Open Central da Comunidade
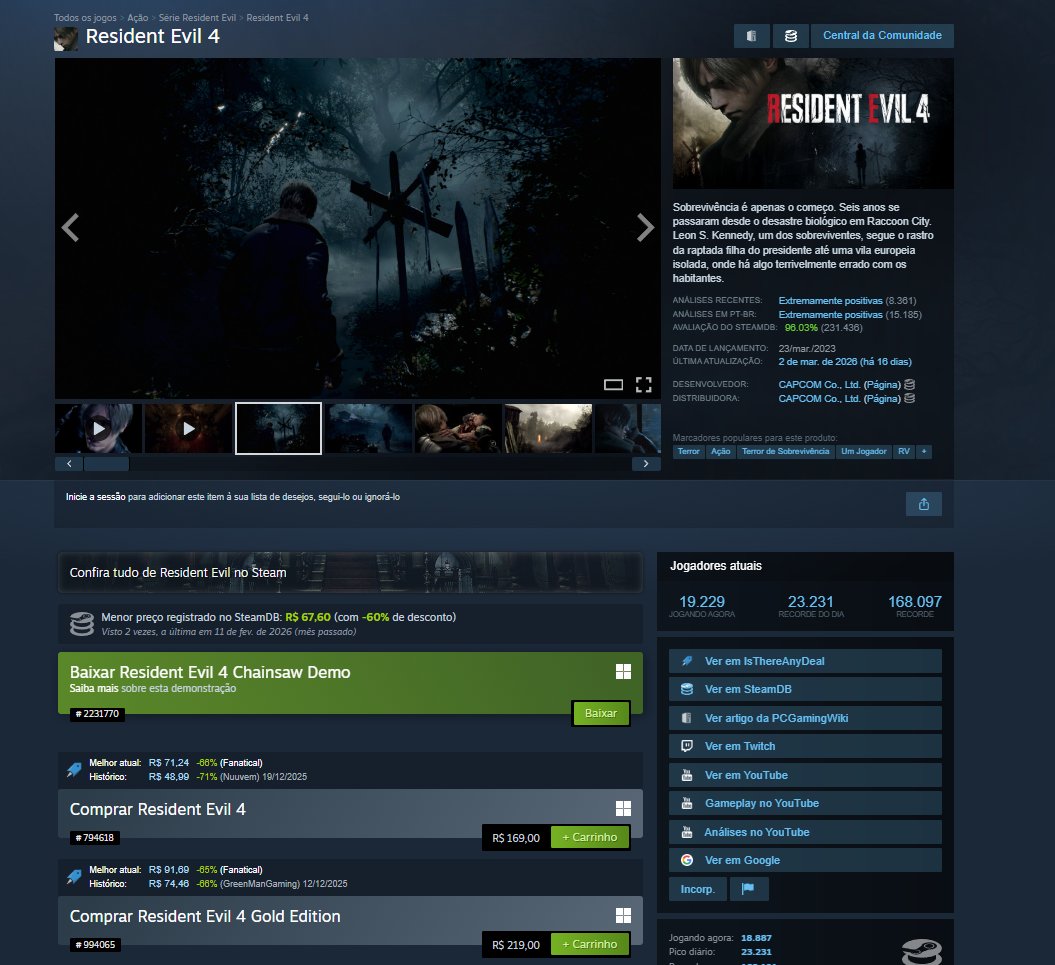Image resolution: width=1055 pixels, height=965 pixels. [x=882, y=36]
